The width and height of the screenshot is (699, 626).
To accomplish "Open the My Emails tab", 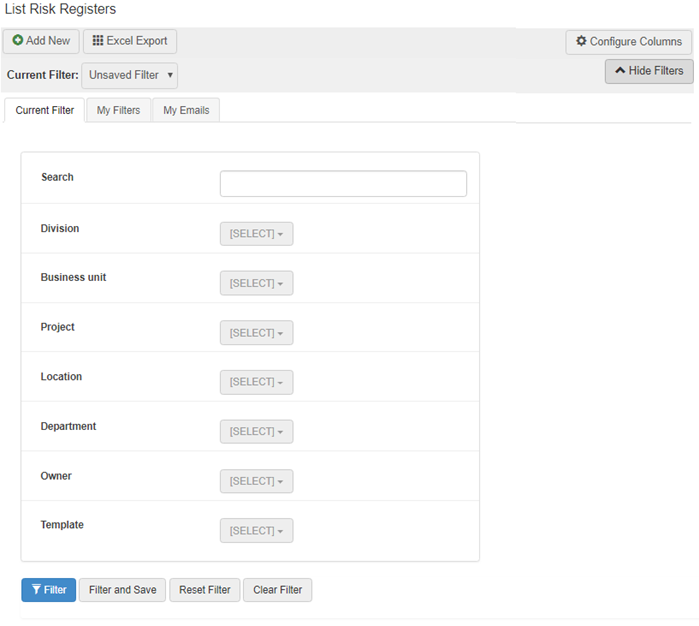I will tap(186, 110).
